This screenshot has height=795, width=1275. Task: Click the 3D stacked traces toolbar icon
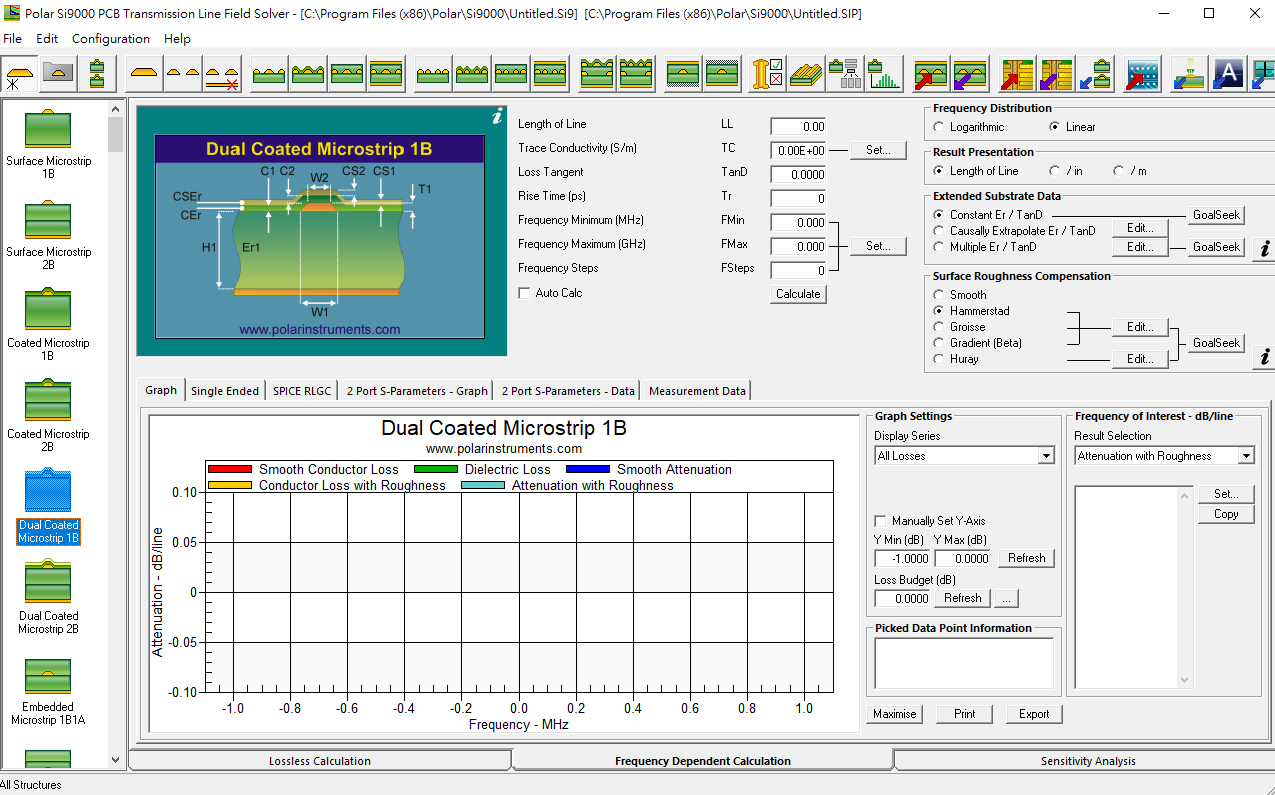pyautogui.click(x=807, y=74)
